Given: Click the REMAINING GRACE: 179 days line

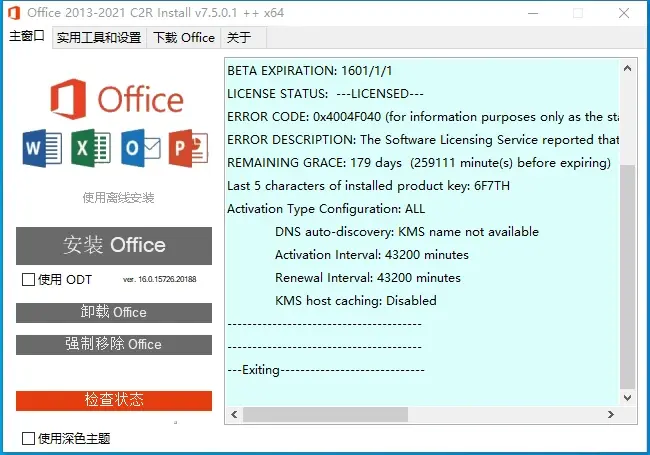Looking at the screenshot, I should point(419,163).
